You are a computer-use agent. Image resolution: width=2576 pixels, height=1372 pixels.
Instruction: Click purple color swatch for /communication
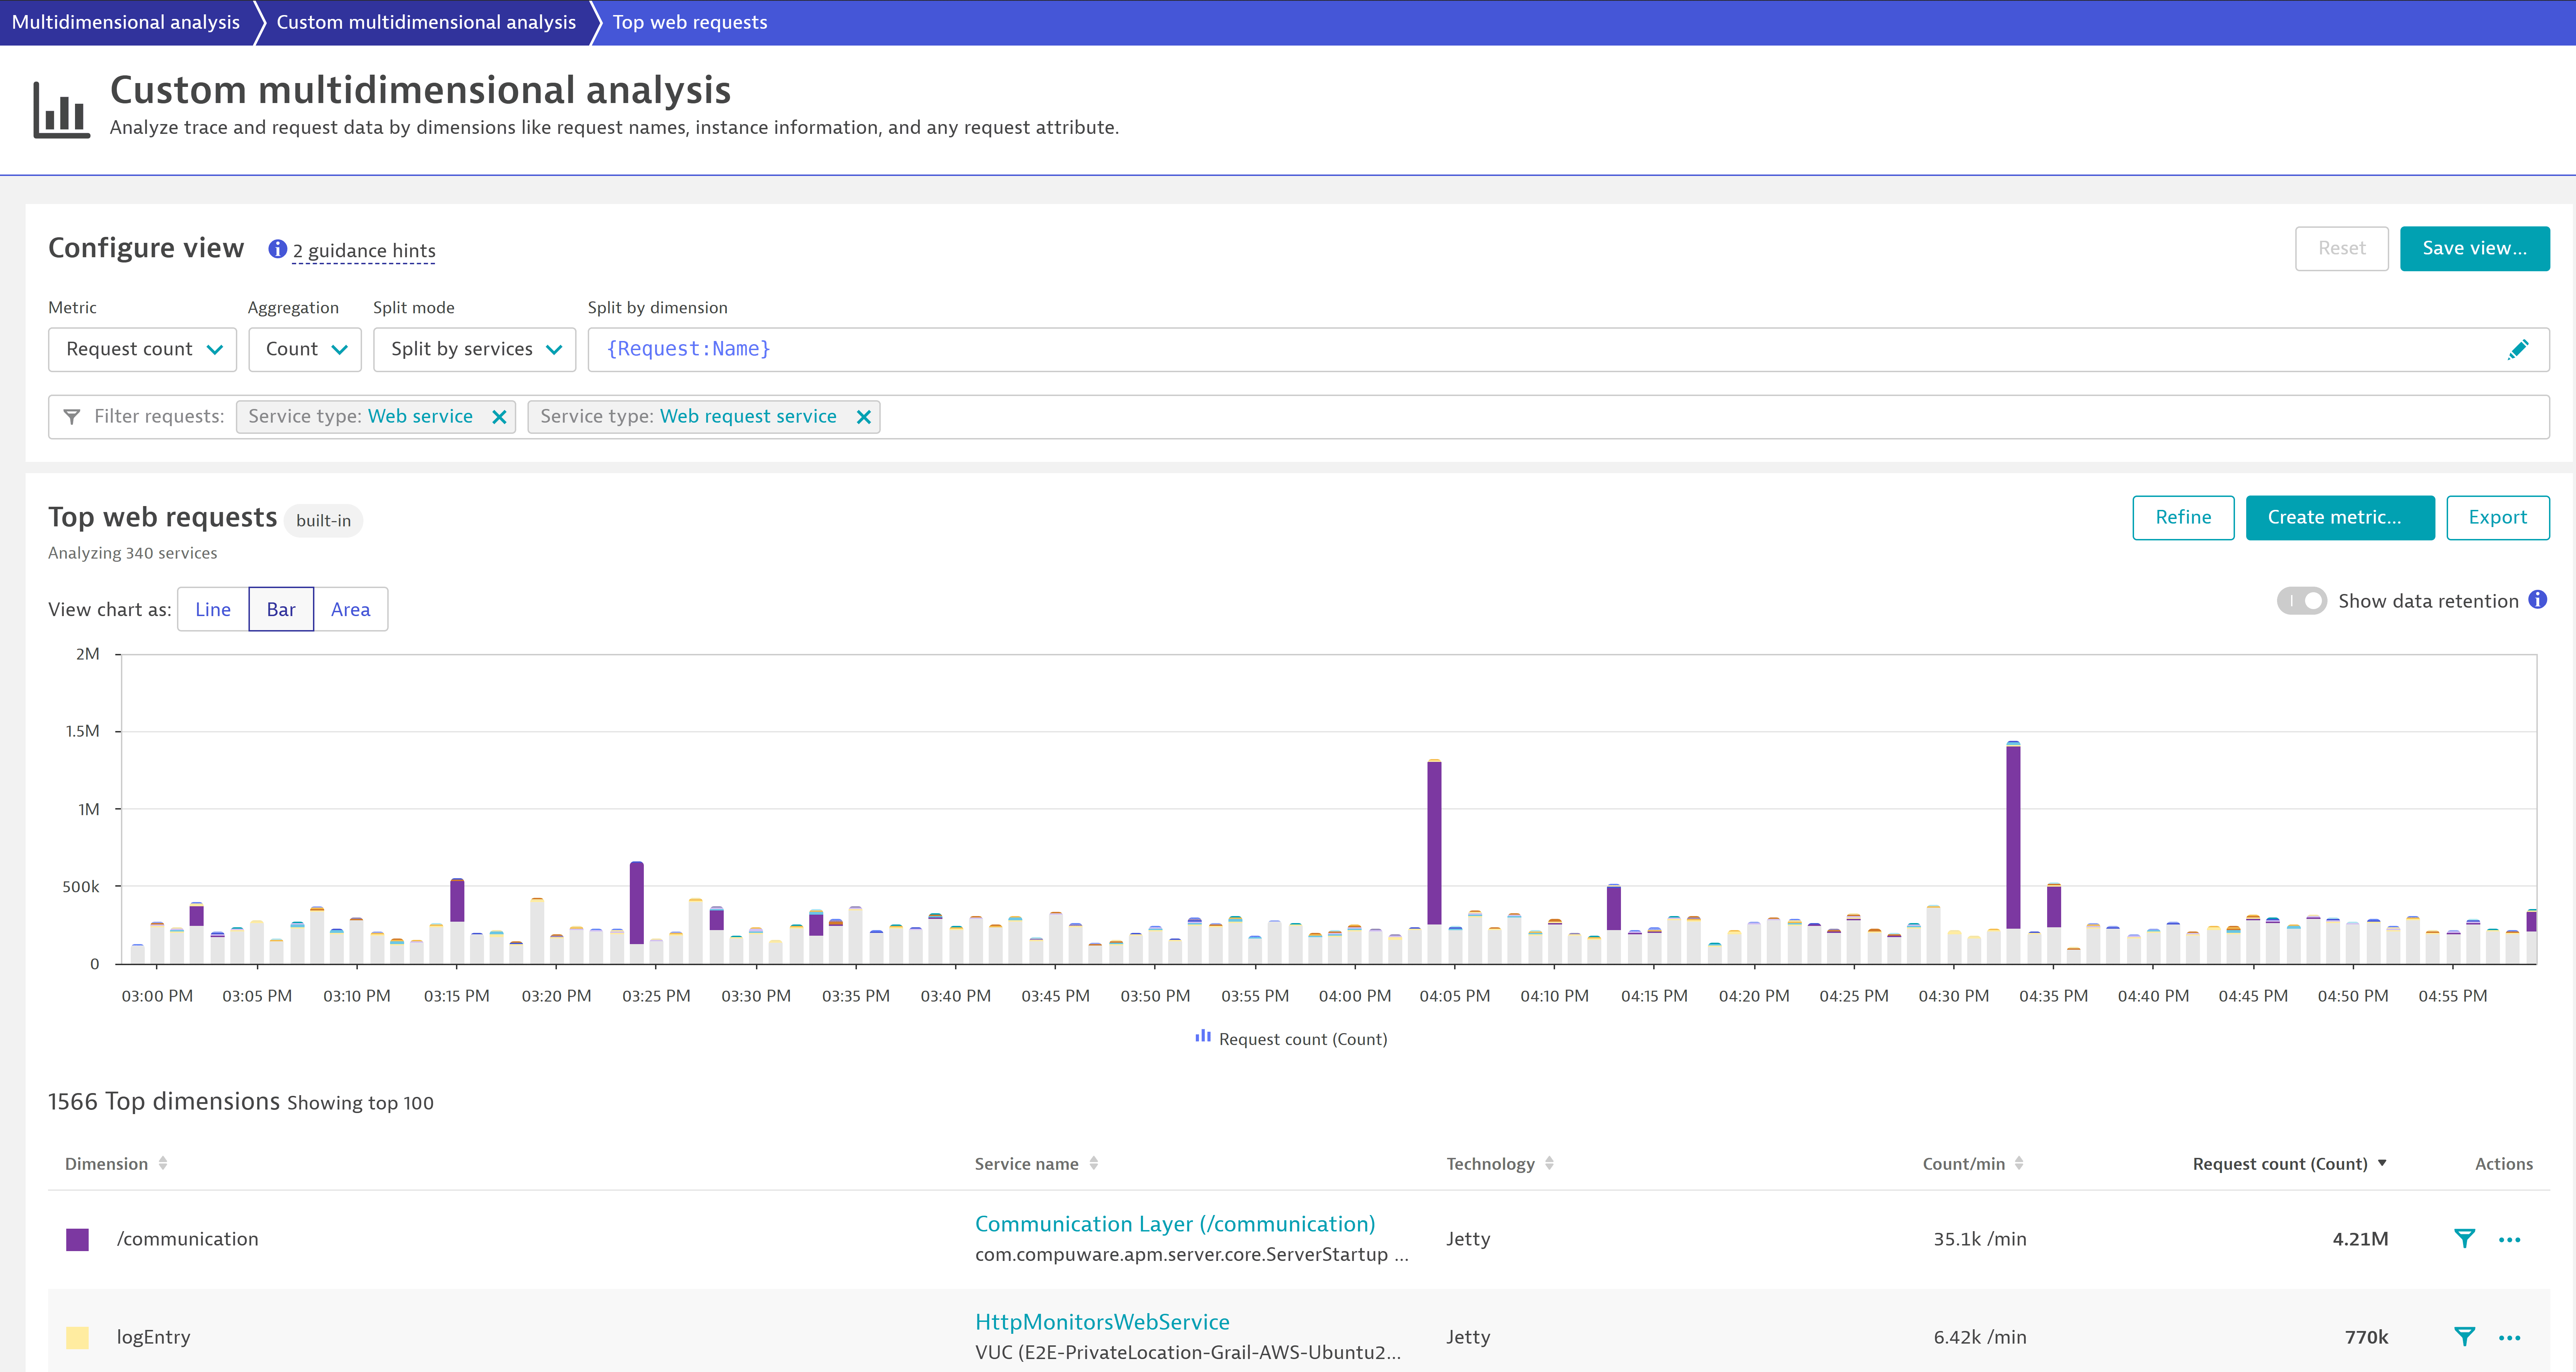click(x=77, y=1240)
